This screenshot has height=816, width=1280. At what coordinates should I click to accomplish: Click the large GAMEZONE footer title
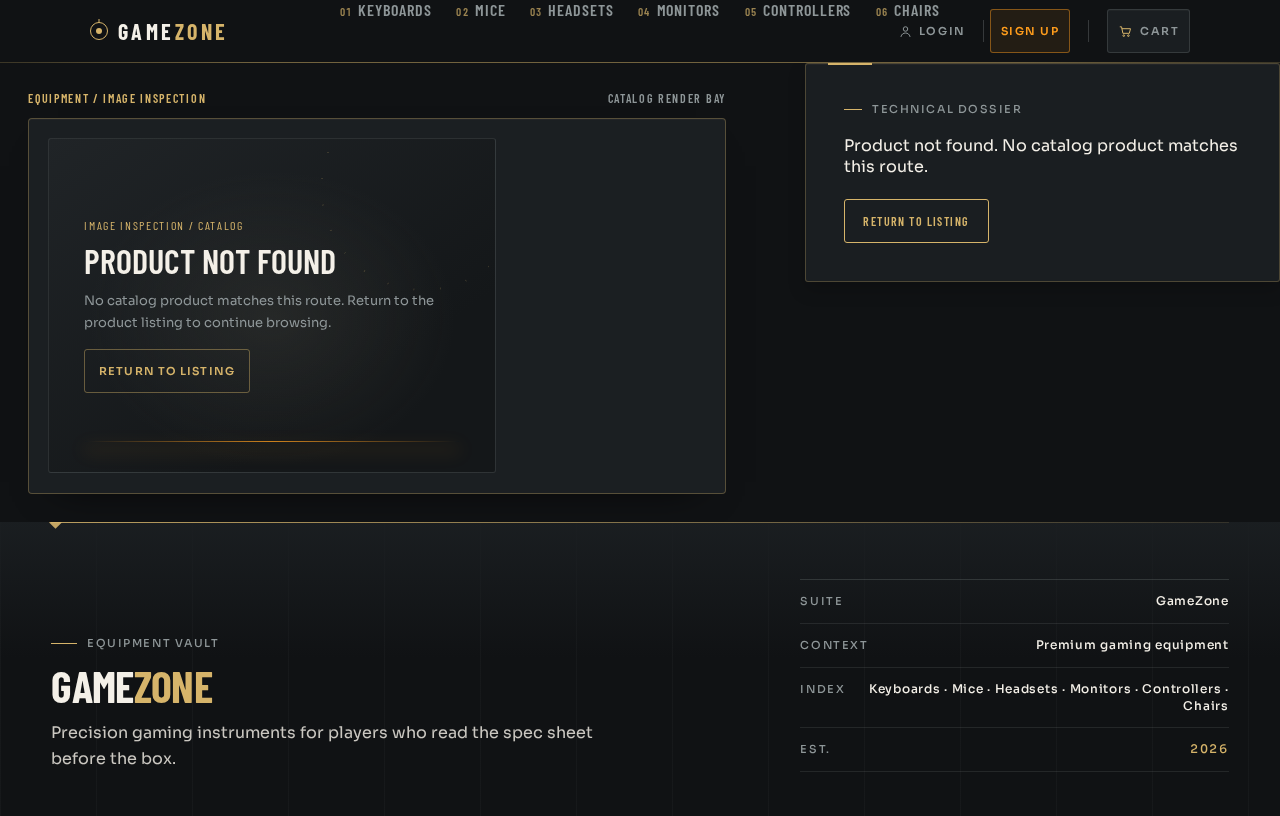(x=132, y=687)
